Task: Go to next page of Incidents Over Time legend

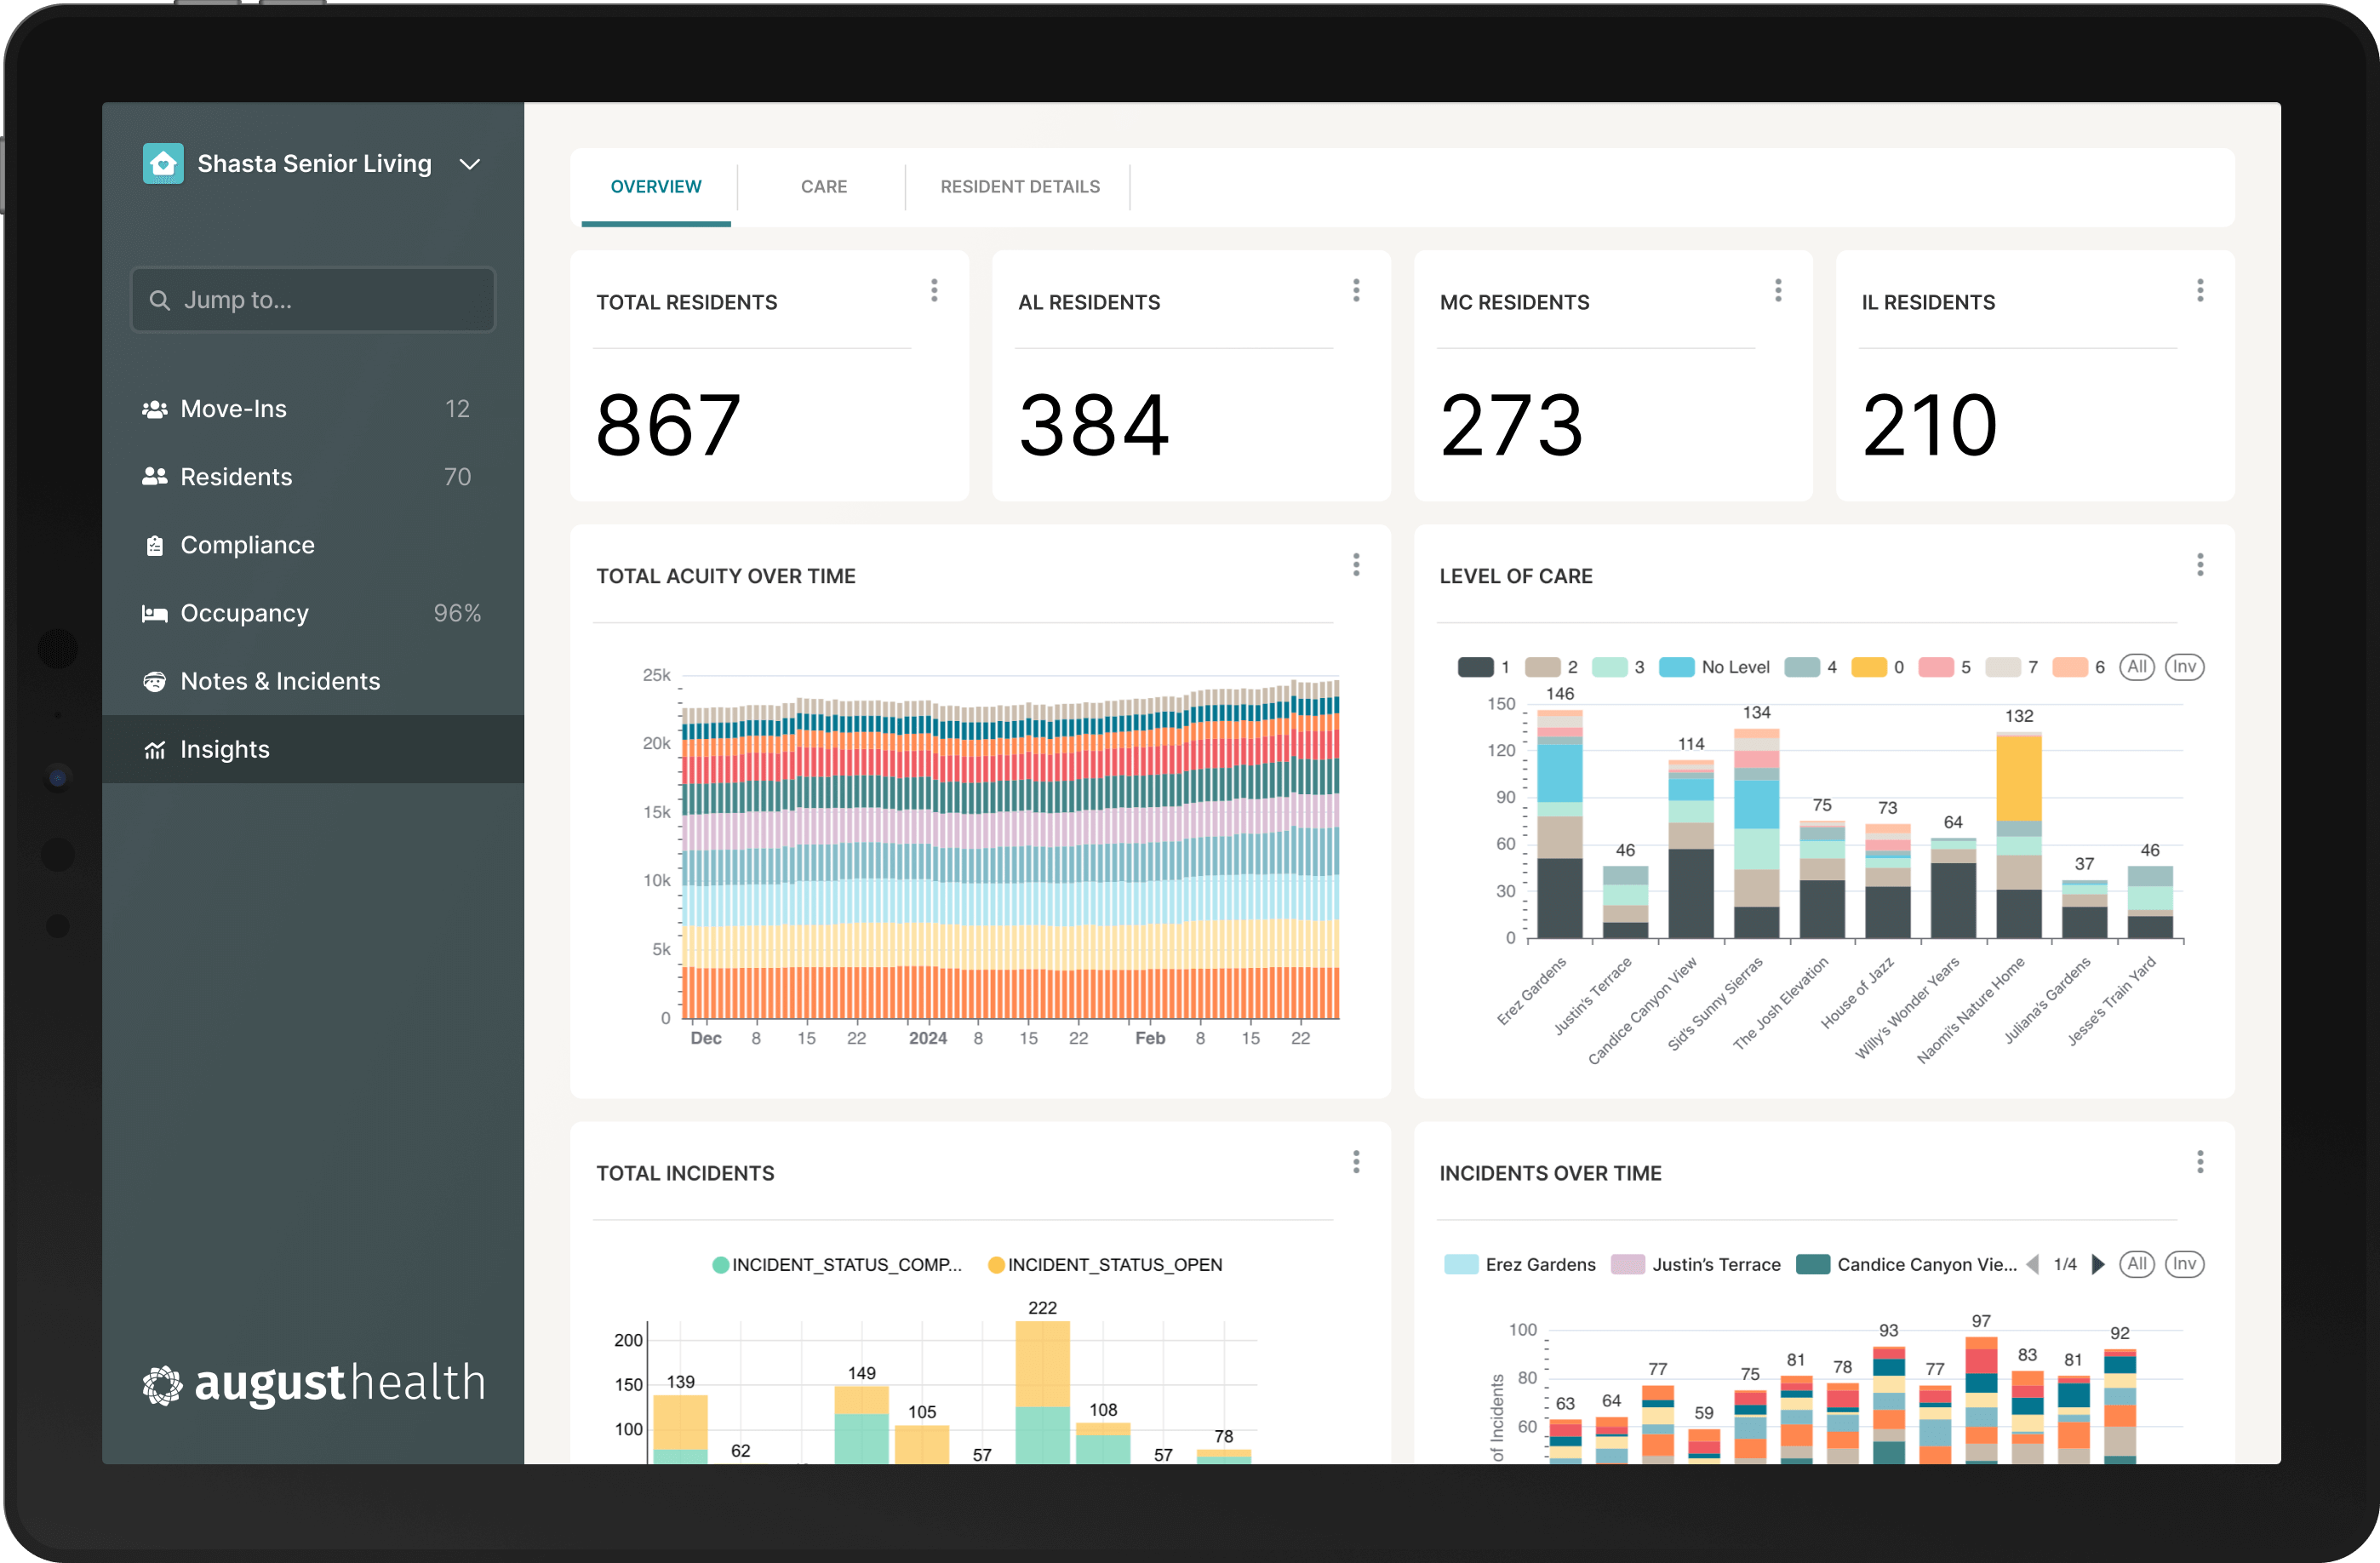Action: (x=2099, y=1264)
